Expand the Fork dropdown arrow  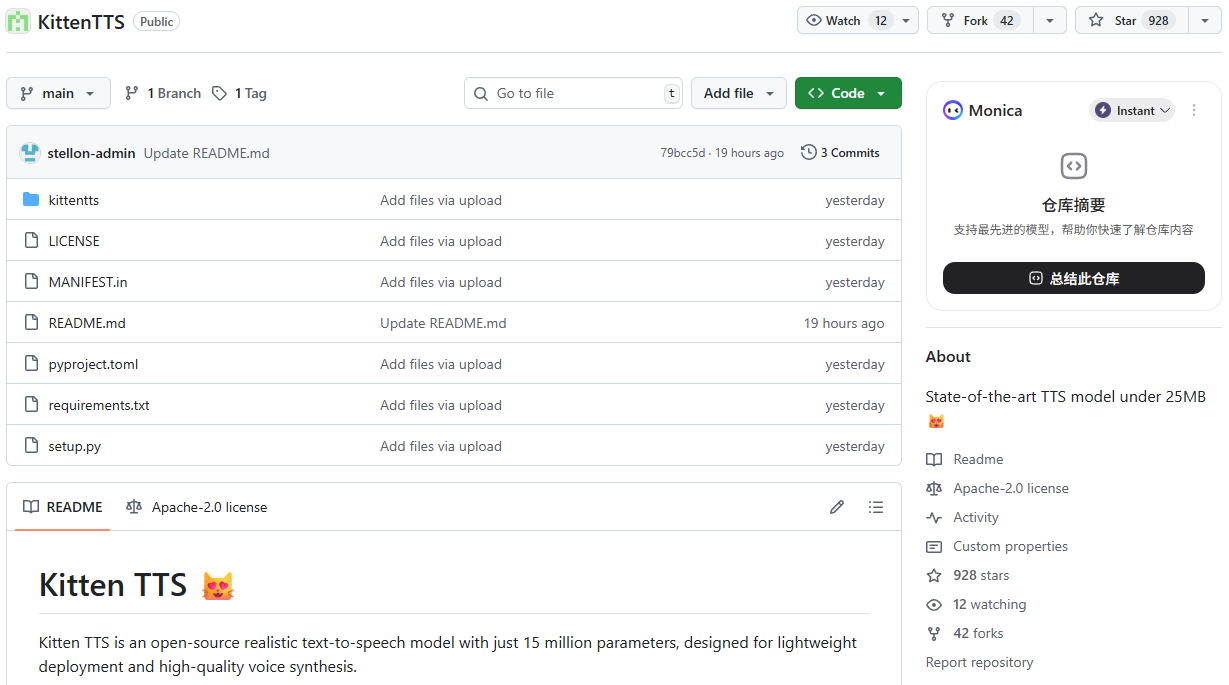tap(1050, 20)
